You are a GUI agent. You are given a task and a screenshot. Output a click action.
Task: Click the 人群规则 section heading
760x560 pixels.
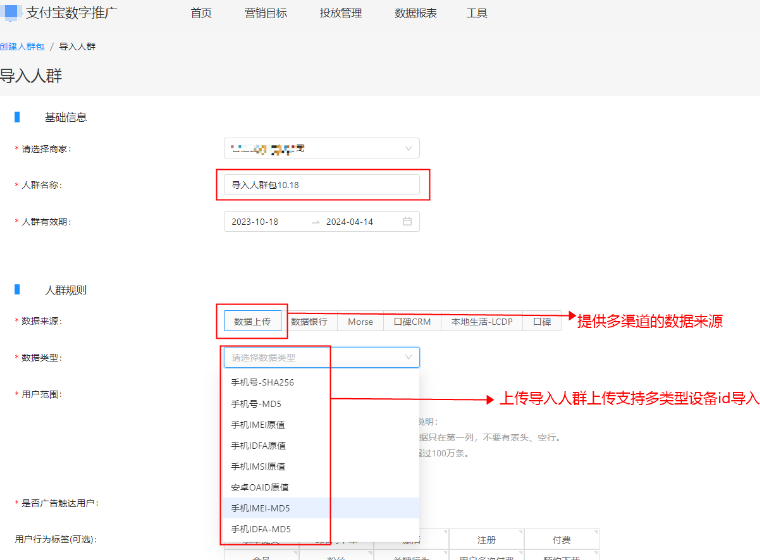click(65, 290)
